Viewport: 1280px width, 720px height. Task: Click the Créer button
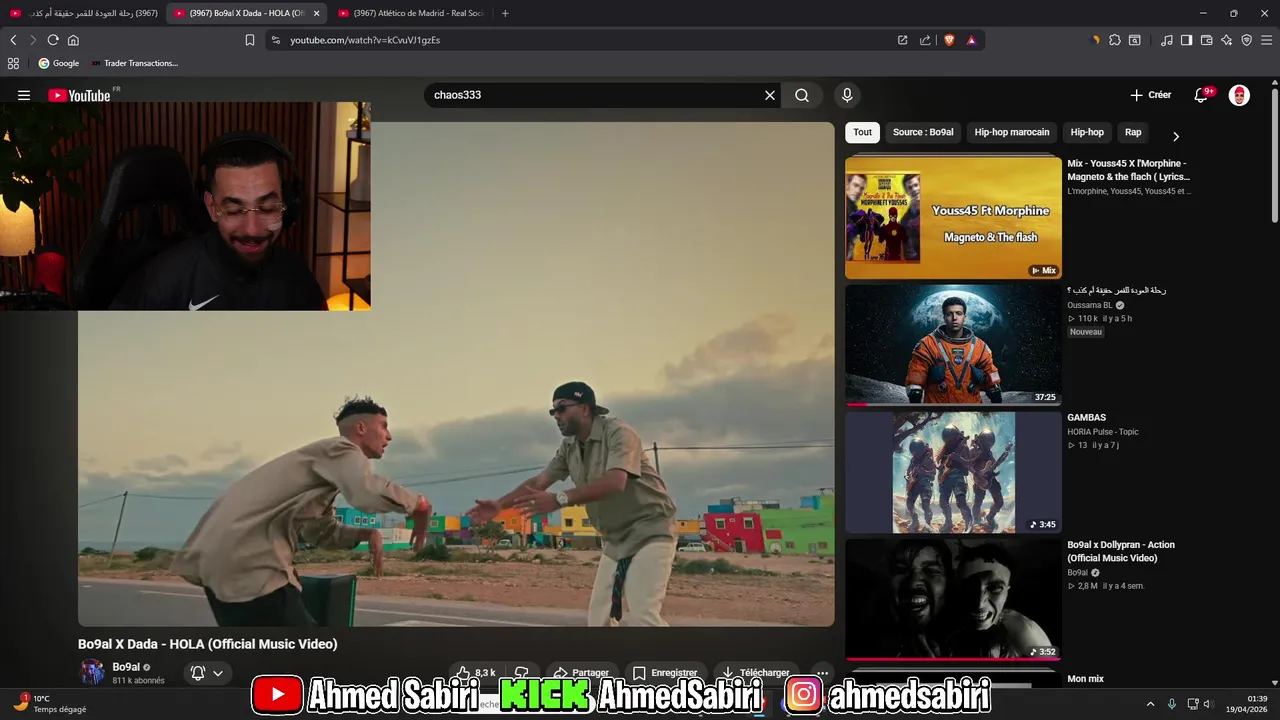pyautogui.click(x=1151, y=95)
